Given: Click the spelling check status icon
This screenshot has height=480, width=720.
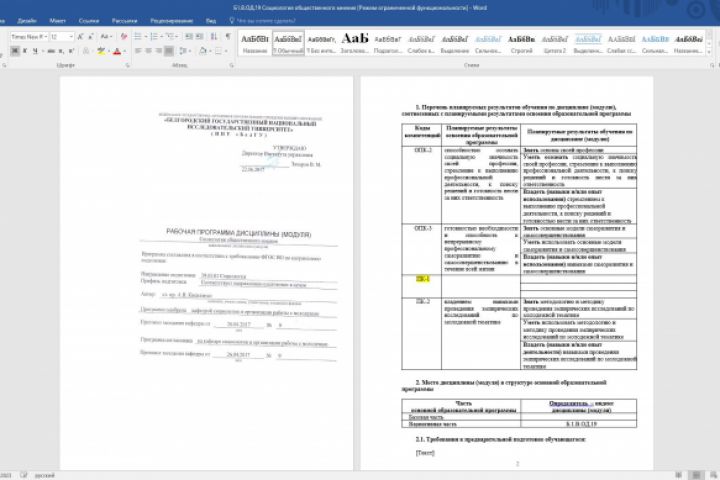Looking at the screenshot, I should 23,475.
